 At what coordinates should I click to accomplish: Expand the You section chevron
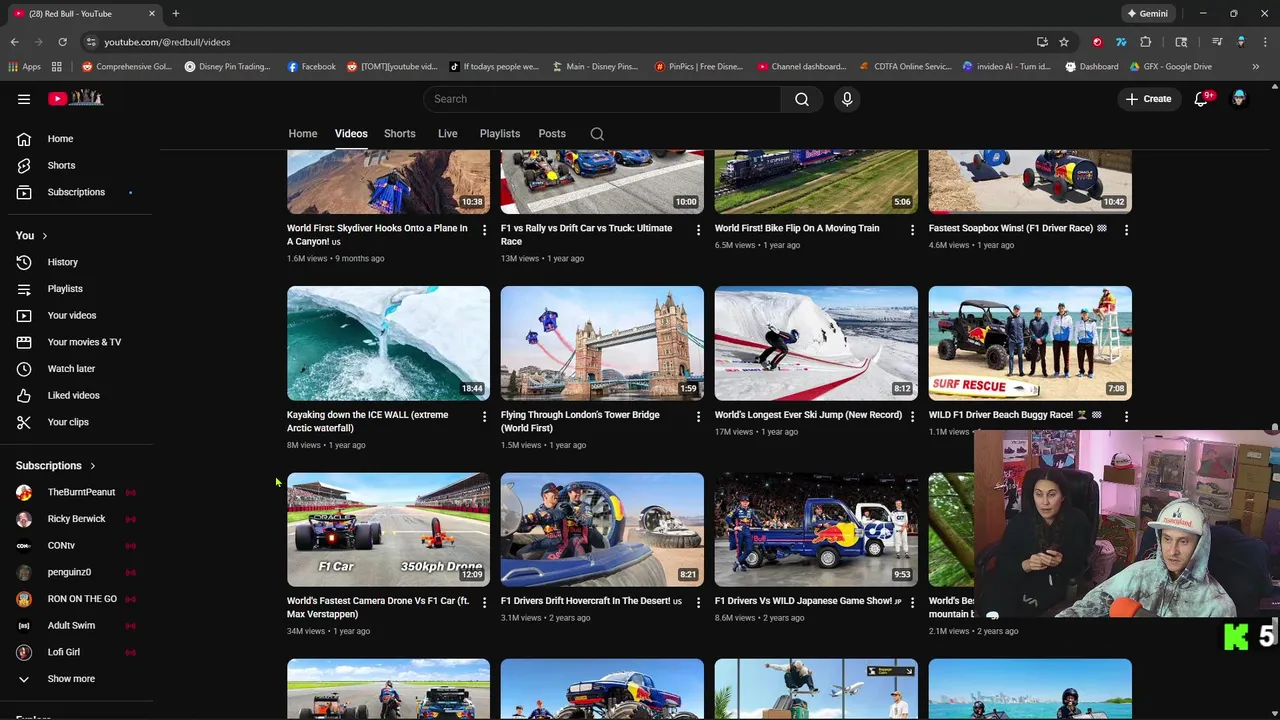[44, 236]
